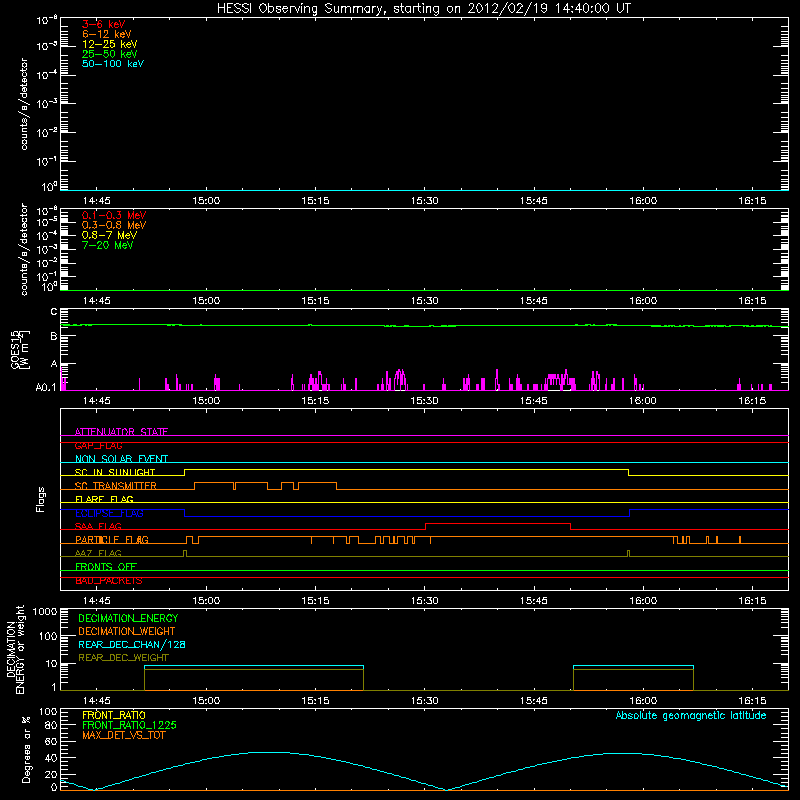Click the Absolute geomagnetic latitude label

691,715
